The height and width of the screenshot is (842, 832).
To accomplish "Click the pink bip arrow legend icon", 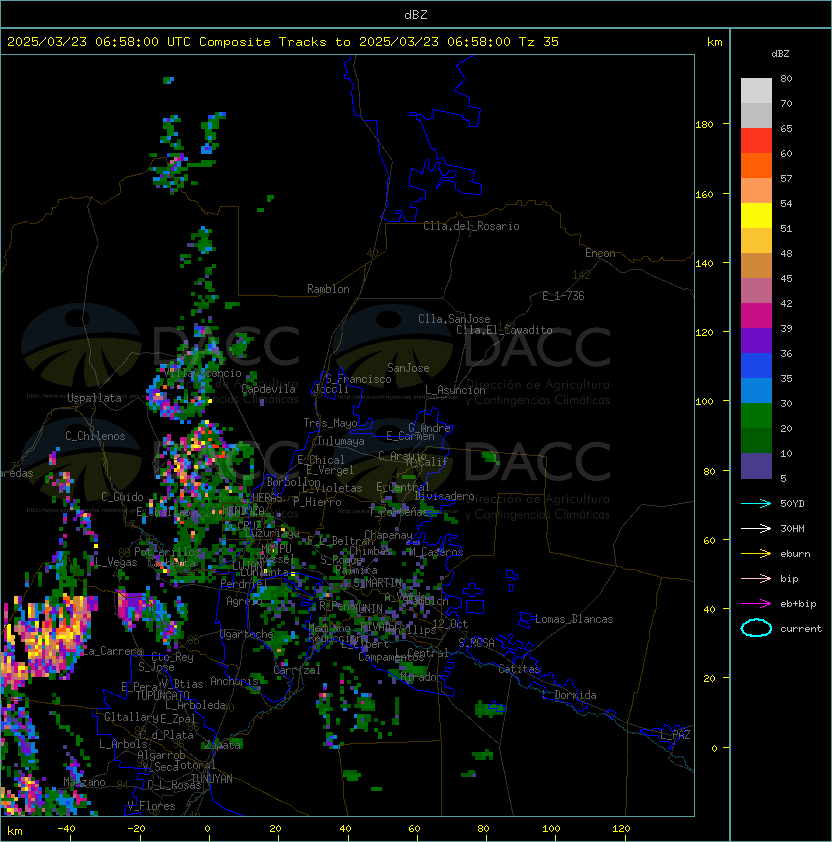I will (x=756, y=578).
